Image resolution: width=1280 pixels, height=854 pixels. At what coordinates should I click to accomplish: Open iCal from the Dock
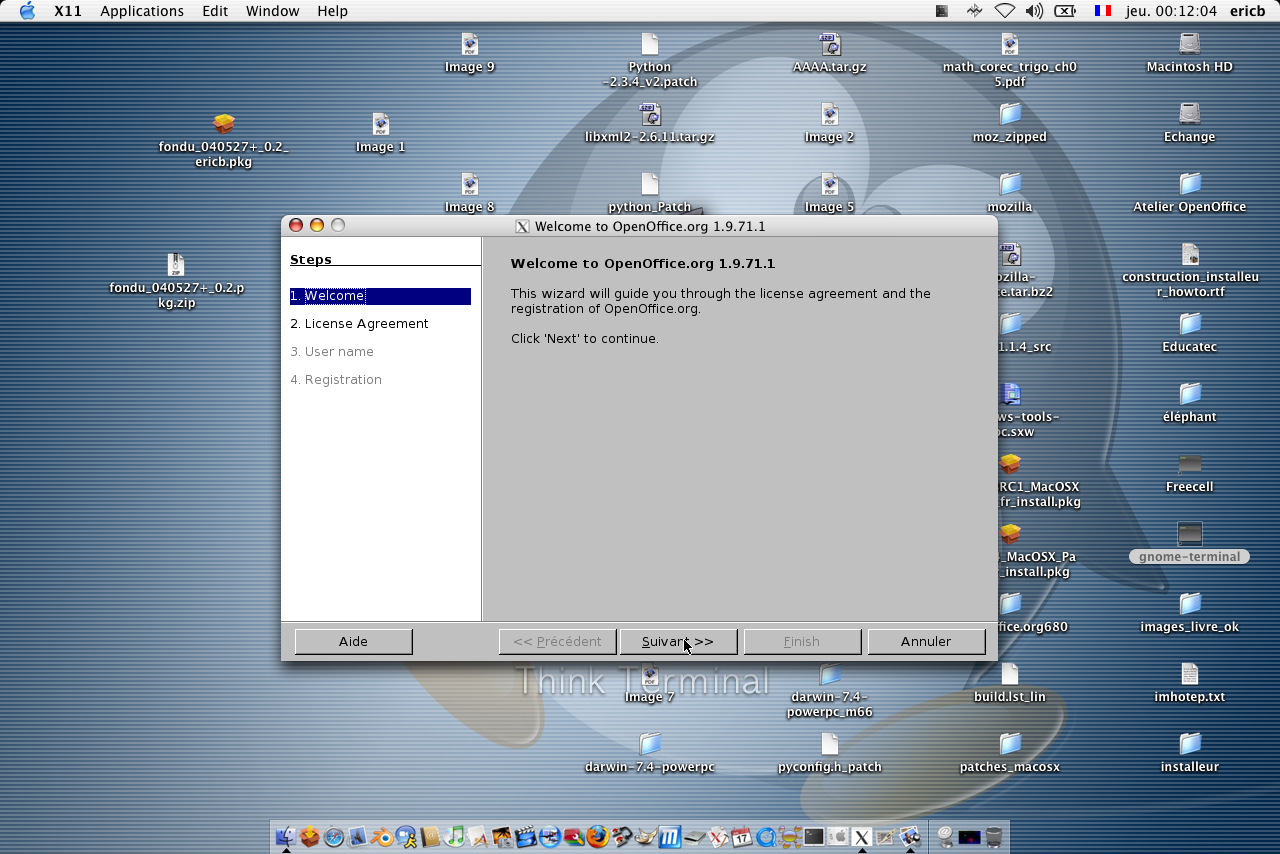(741, 837)
